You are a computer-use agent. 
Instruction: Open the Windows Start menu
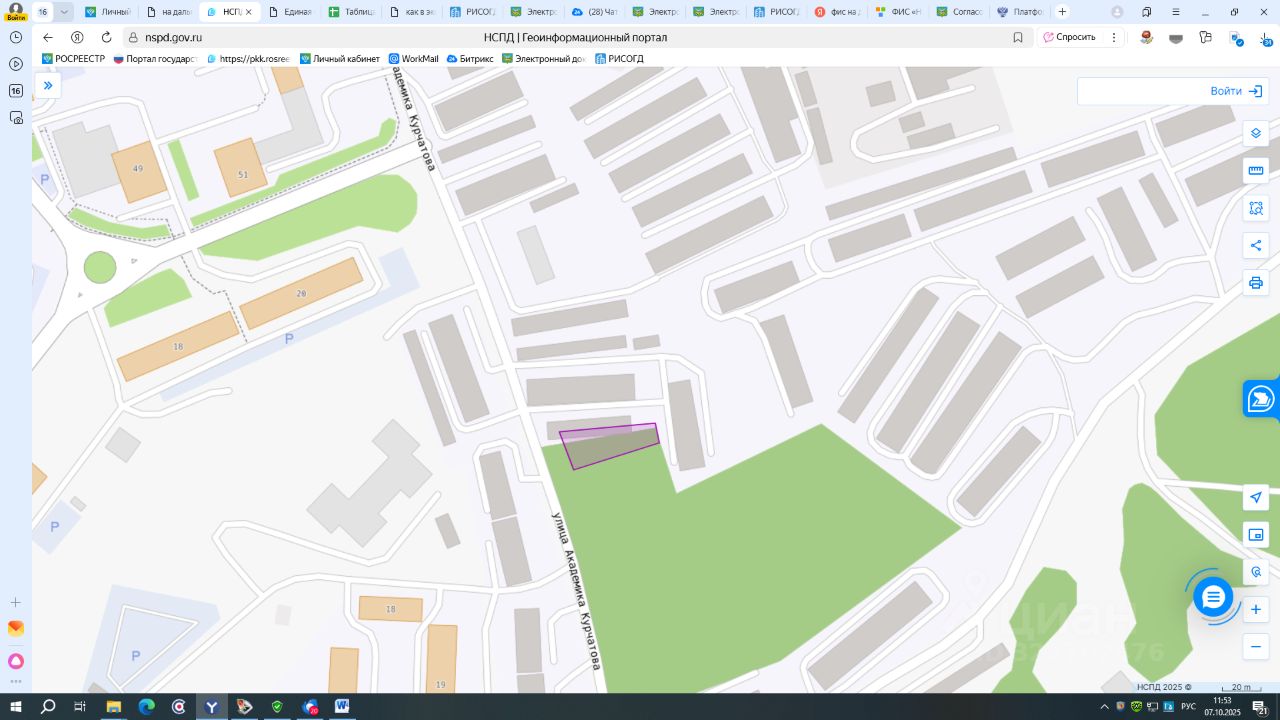tap(16, 707)
